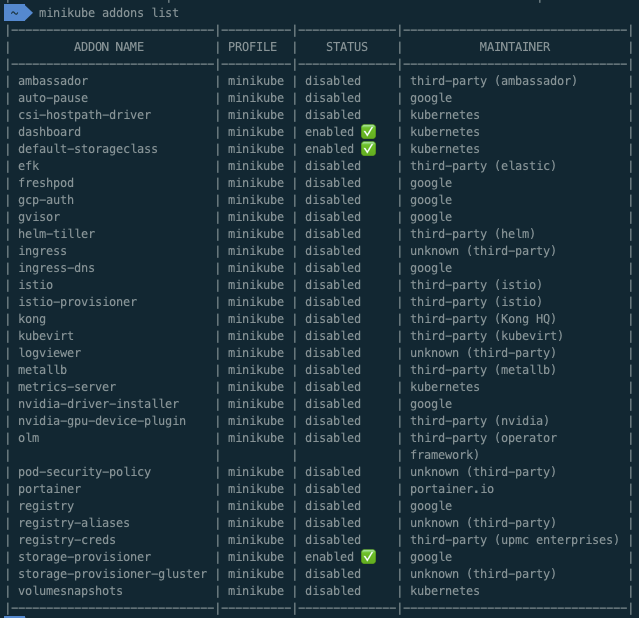The width and height of the screenshot is (639, 618).
Task: Click the 'kong' addon name
Action: [x=32, y=319]
